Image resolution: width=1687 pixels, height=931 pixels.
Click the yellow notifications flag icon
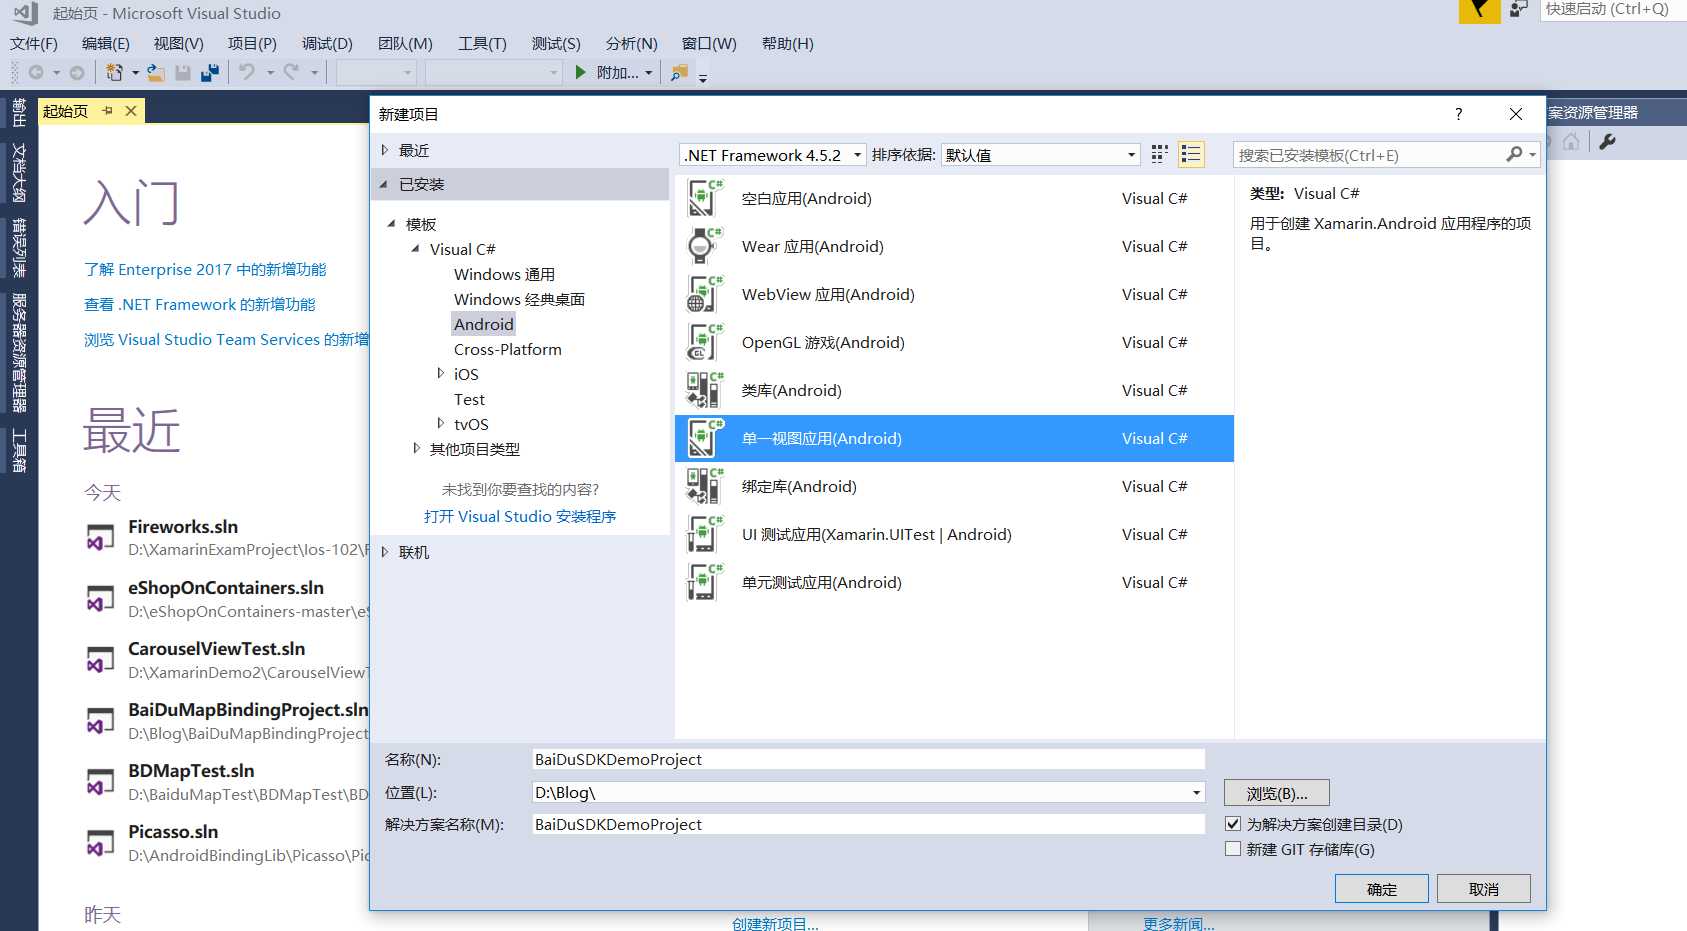coord(1479,11)
